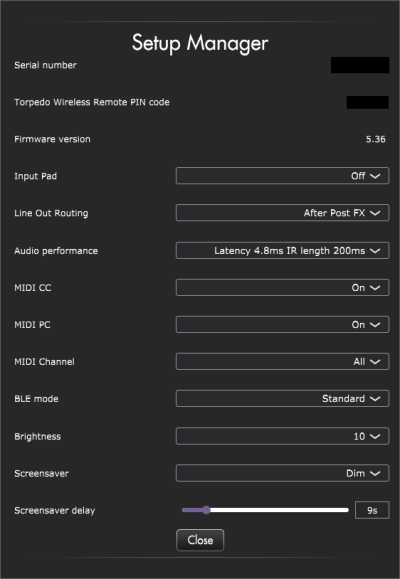Click the chevron beside IR length 200ms

pyautogui.click(x=375, y=251)
